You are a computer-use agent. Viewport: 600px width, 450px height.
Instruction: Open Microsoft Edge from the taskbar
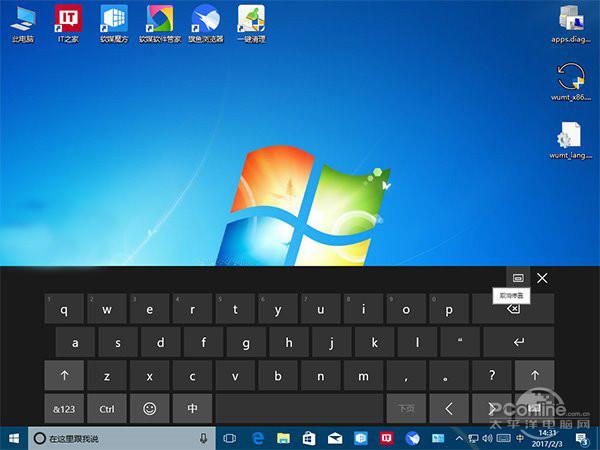point(258,438)
